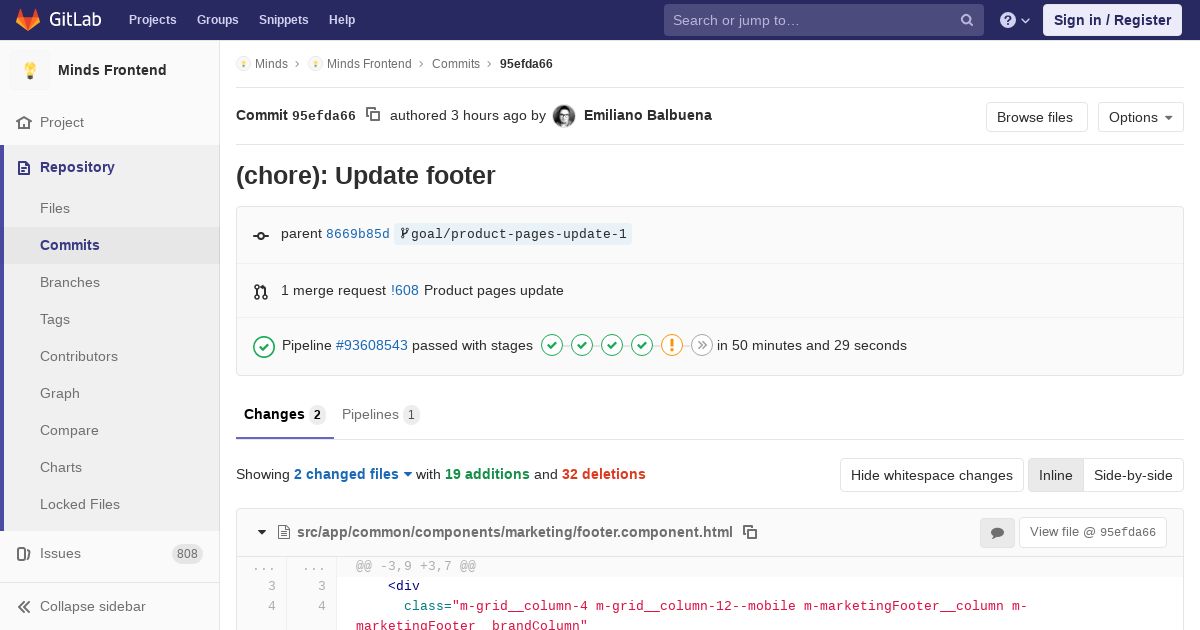The width and height of the screenshot is (1200, 630).
Task: Open the Help question-mark menu
Action: pos(1015,20)
